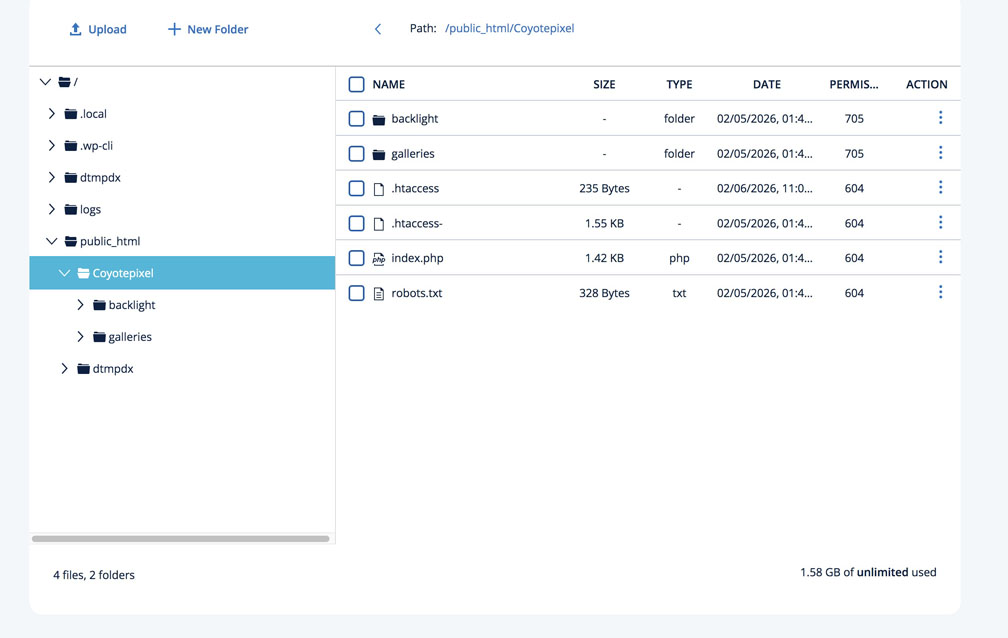Click the sidebar horizontal scrollbar
This screenshot has width=1008, height=638.
[180, 539]
